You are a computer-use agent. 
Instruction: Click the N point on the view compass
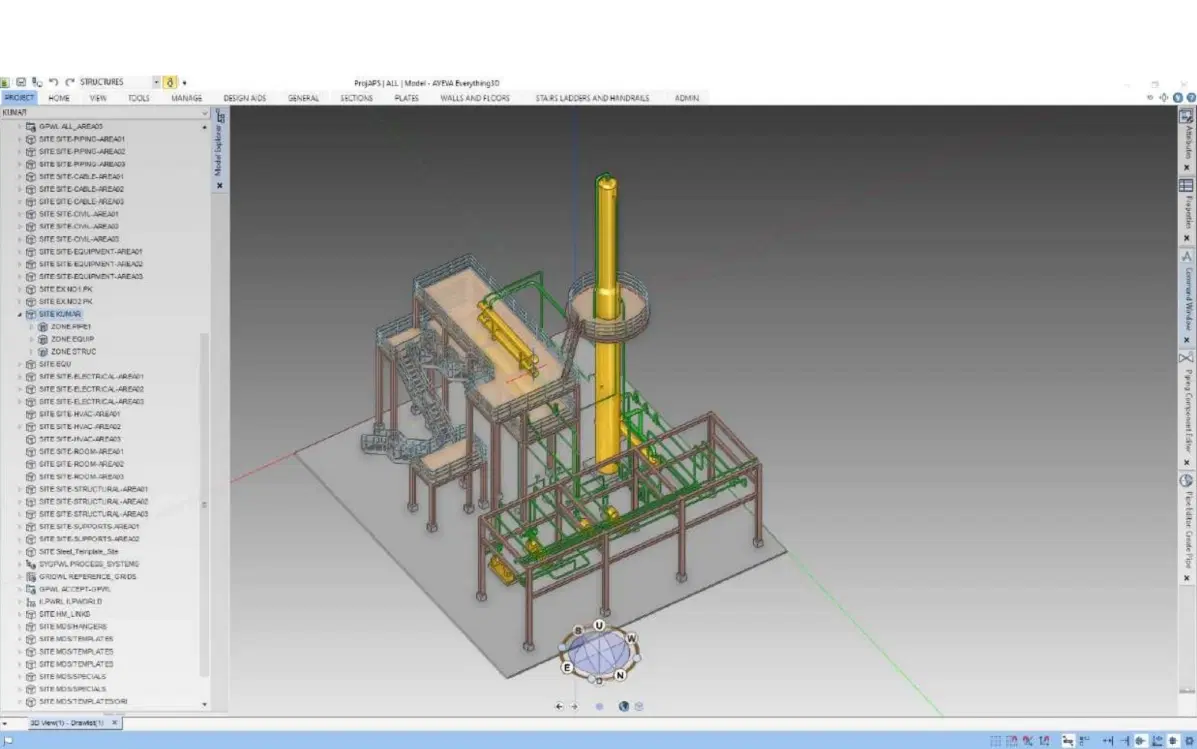pos(620,675)
